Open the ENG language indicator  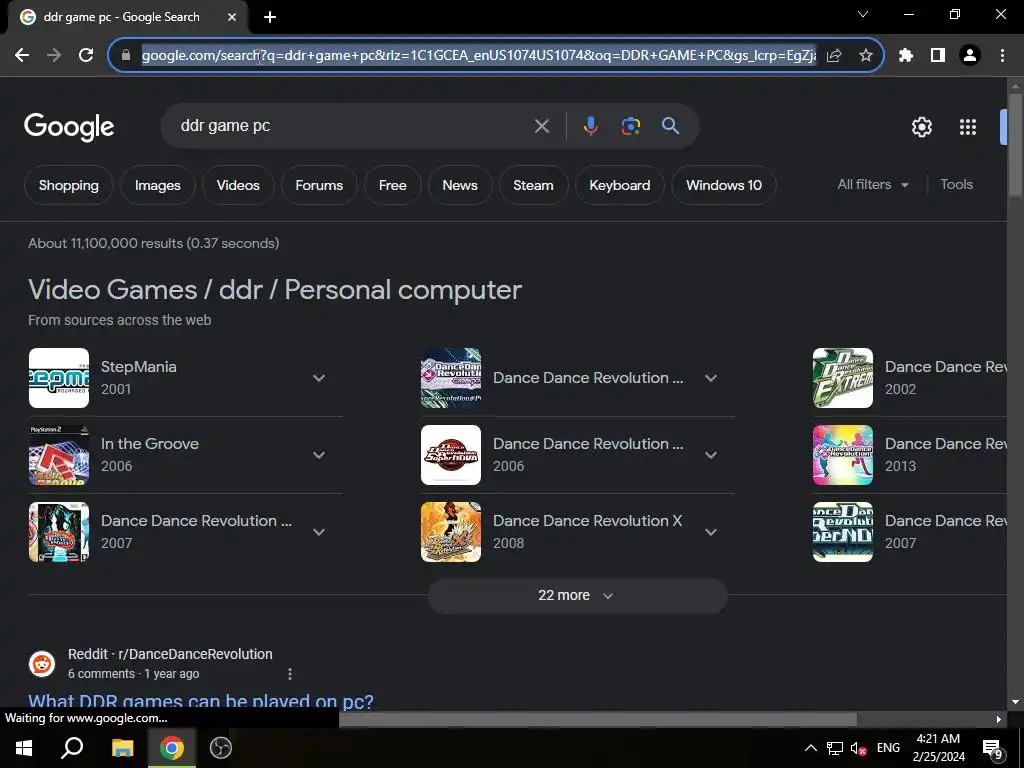[x=888, y=748]
